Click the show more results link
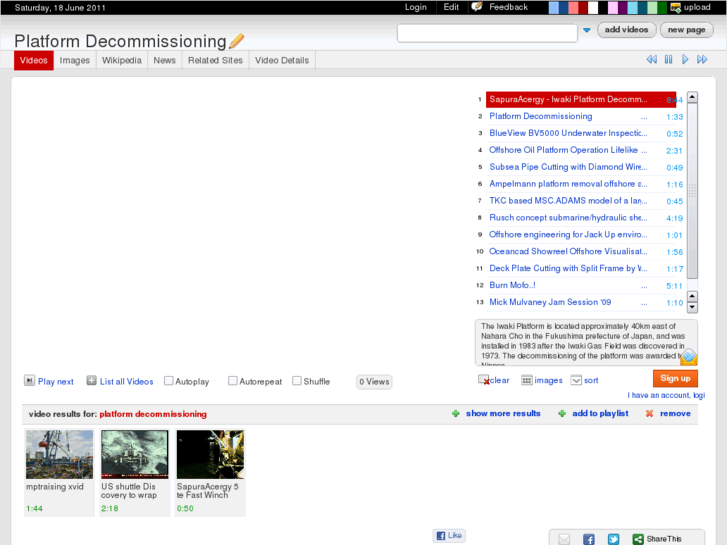The image size is (727, 545). click(503, 413)
